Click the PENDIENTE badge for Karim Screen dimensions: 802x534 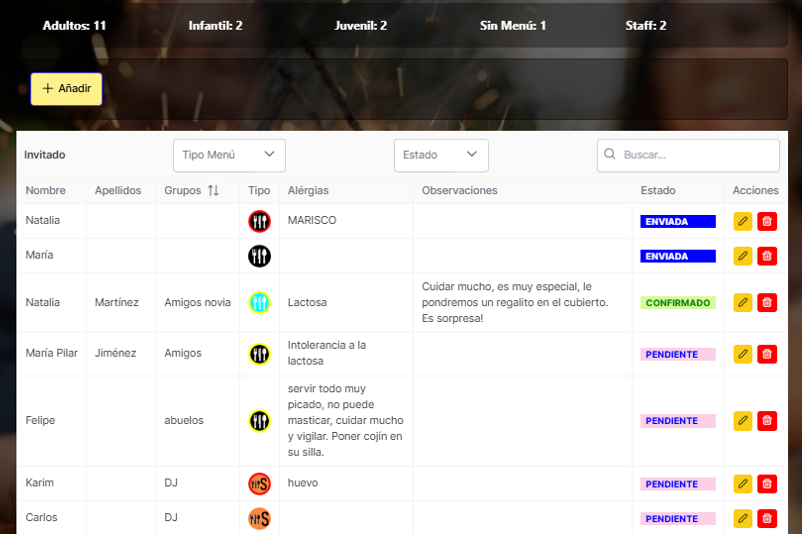tap(678, 484)
